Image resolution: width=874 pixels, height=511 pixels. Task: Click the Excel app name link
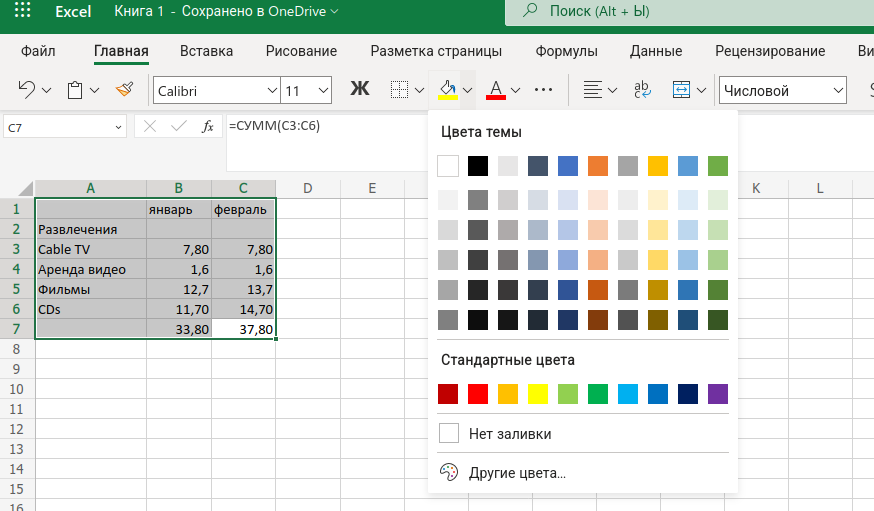[x=73, y=11]
